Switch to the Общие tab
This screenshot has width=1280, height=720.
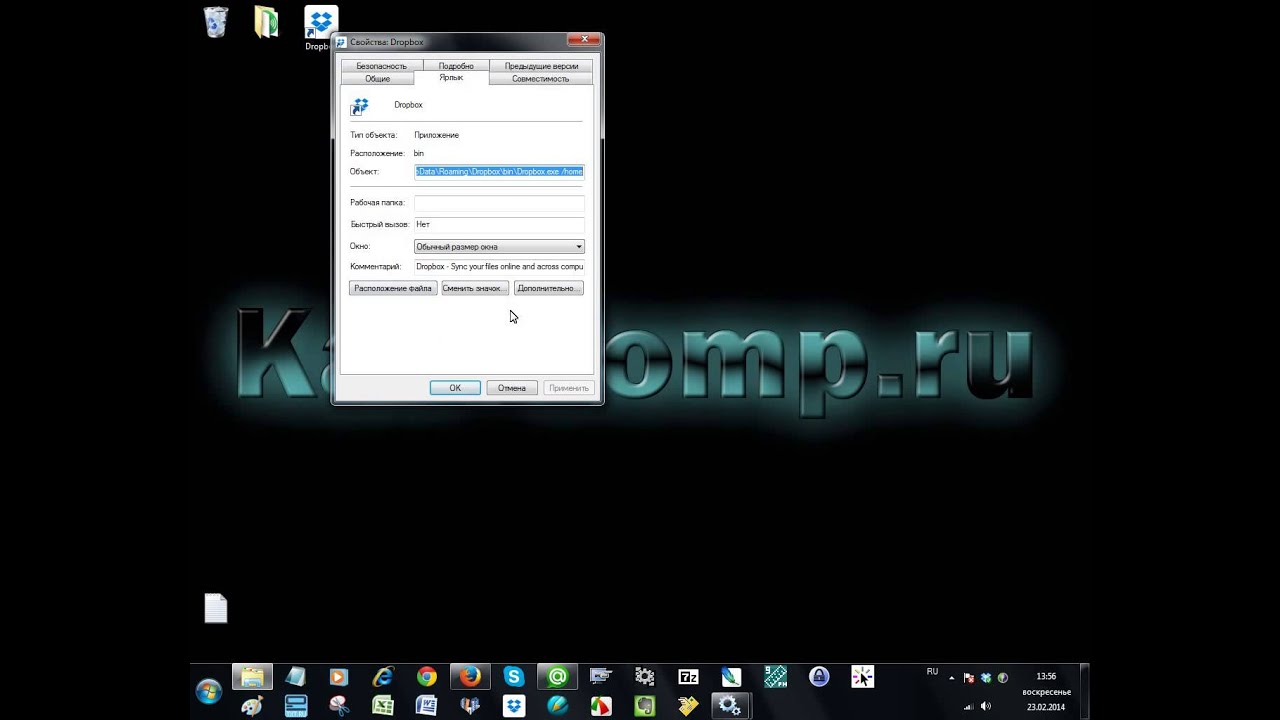(x=377, y=78)
